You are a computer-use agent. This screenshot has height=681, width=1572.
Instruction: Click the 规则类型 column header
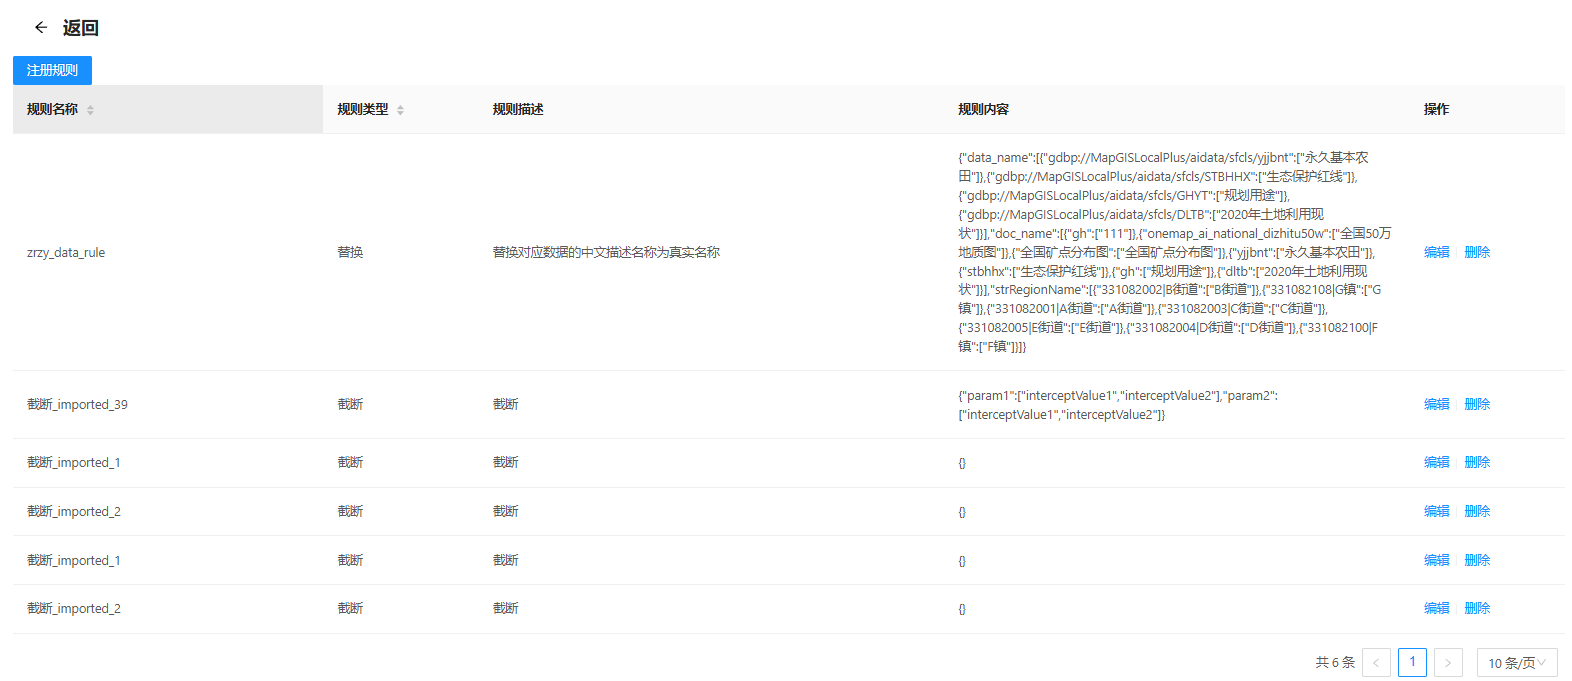point(362,110)
